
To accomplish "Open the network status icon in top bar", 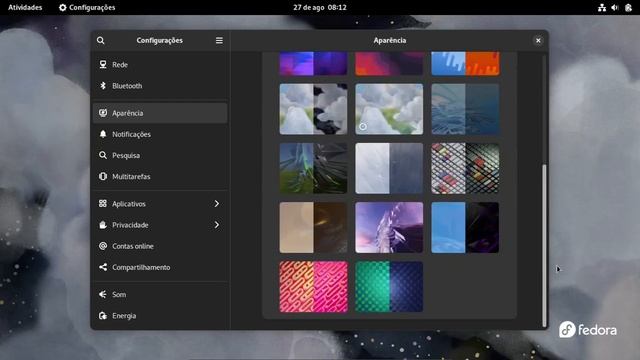I will (x=602, y=7).
